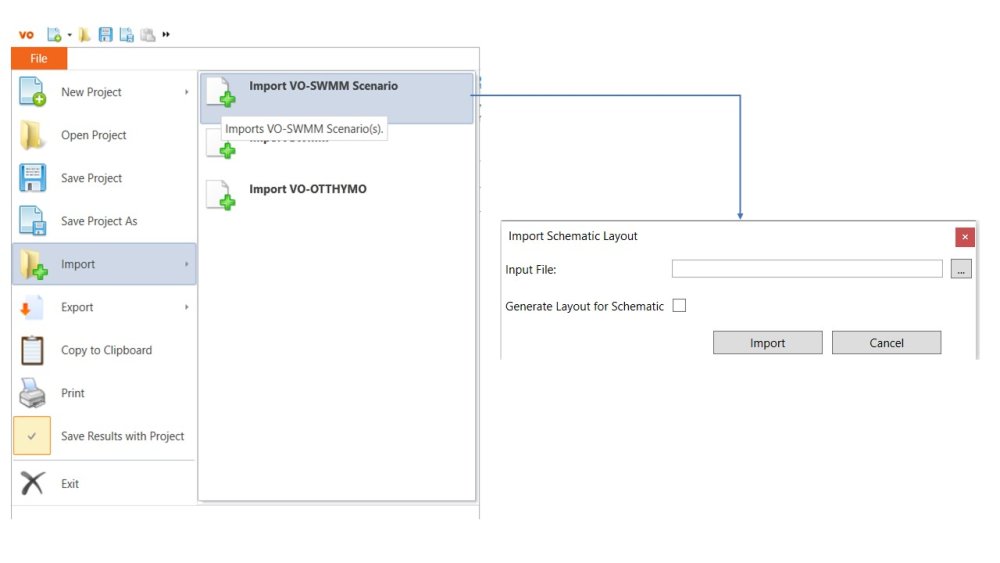Select Copy to Clipboard menu entry

coord(104,350)
